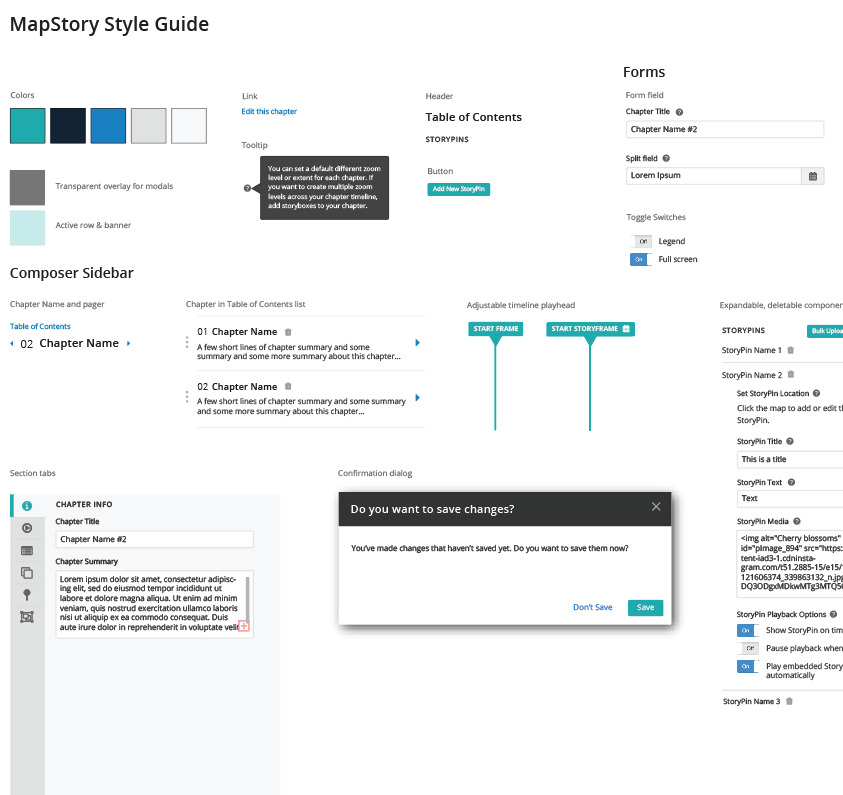Click the tooltip help icon

click(247, 188)
